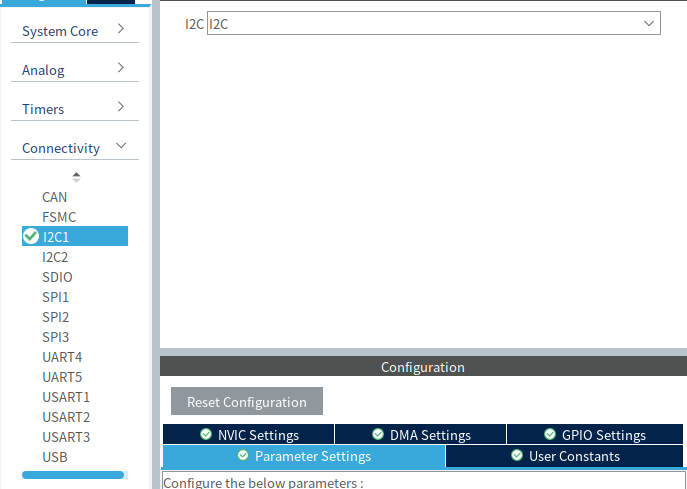Expand the System Core category
The image size is (687, 489).
click(x=75, y=31)
